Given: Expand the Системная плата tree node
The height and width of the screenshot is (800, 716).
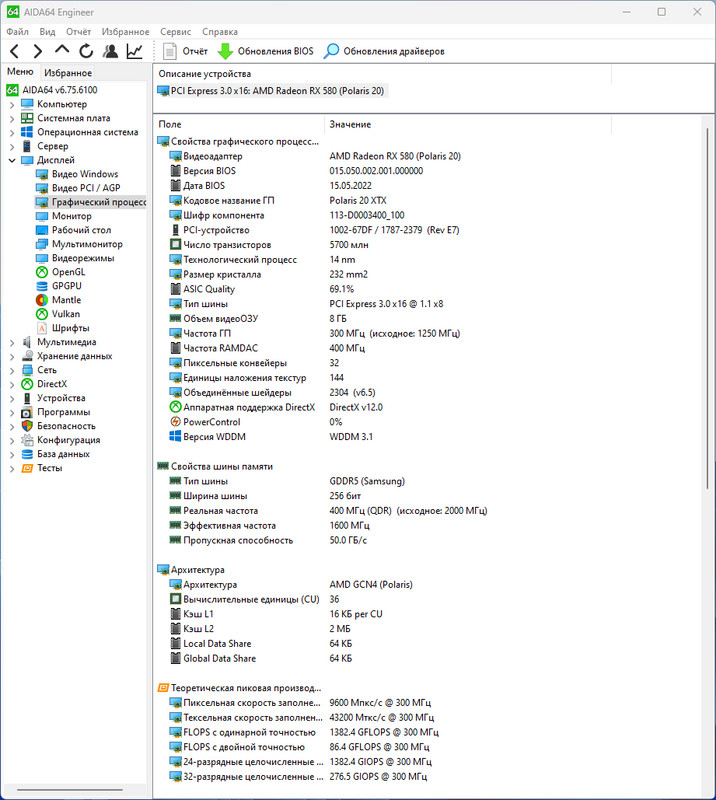Looking at the screenshot, I should point(12,118).
